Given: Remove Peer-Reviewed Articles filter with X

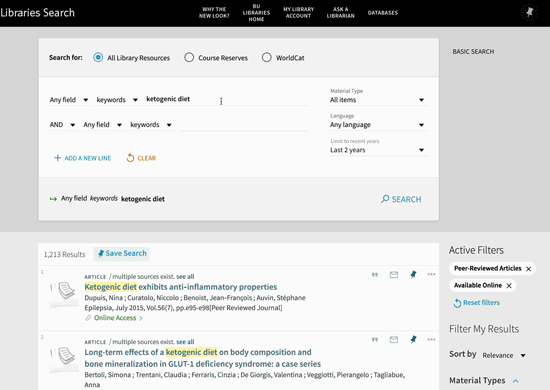Looking at the screenshot, I should click(x=529, y=269).
